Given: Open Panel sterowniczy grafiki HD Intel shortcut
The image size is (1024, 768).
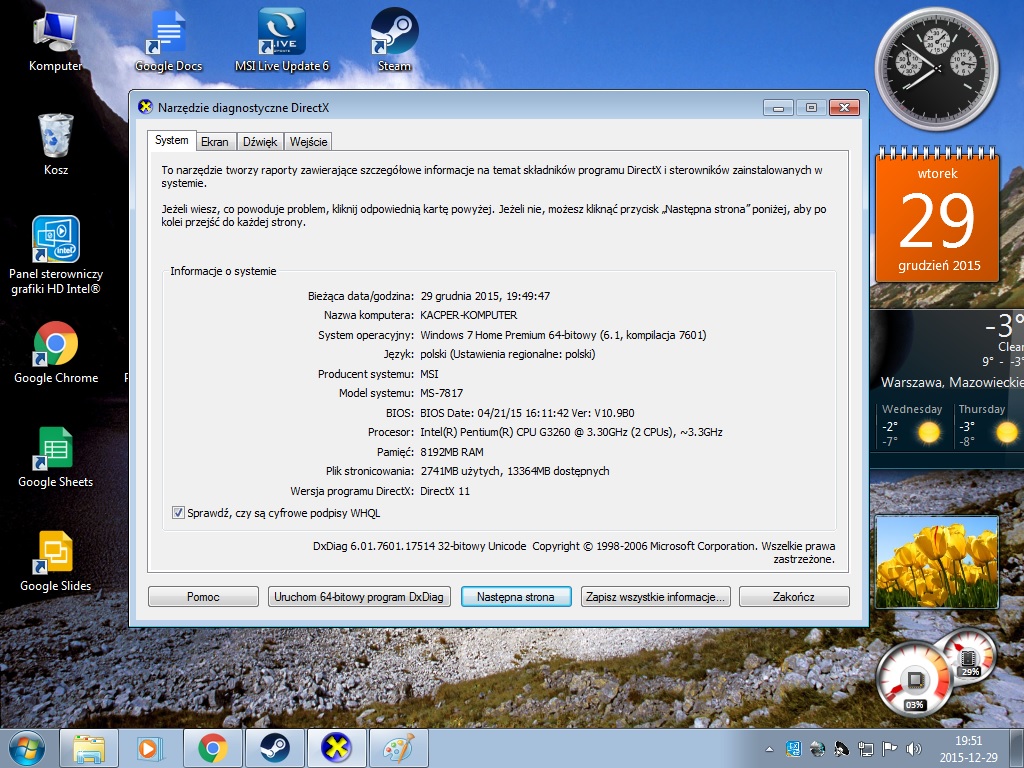Looking at the screenshot, I should (x=56, y=256).
